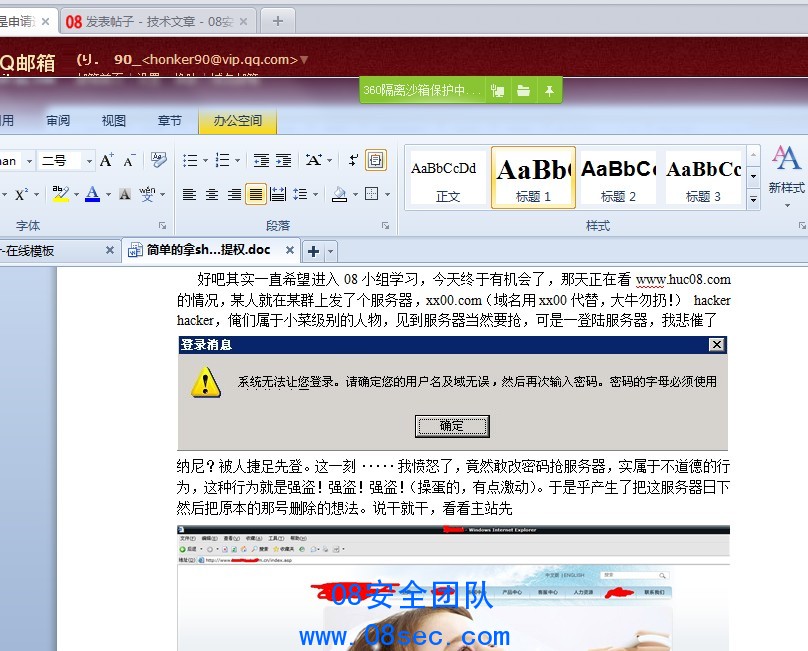Open a new browser tab

[x=278, y=21]
